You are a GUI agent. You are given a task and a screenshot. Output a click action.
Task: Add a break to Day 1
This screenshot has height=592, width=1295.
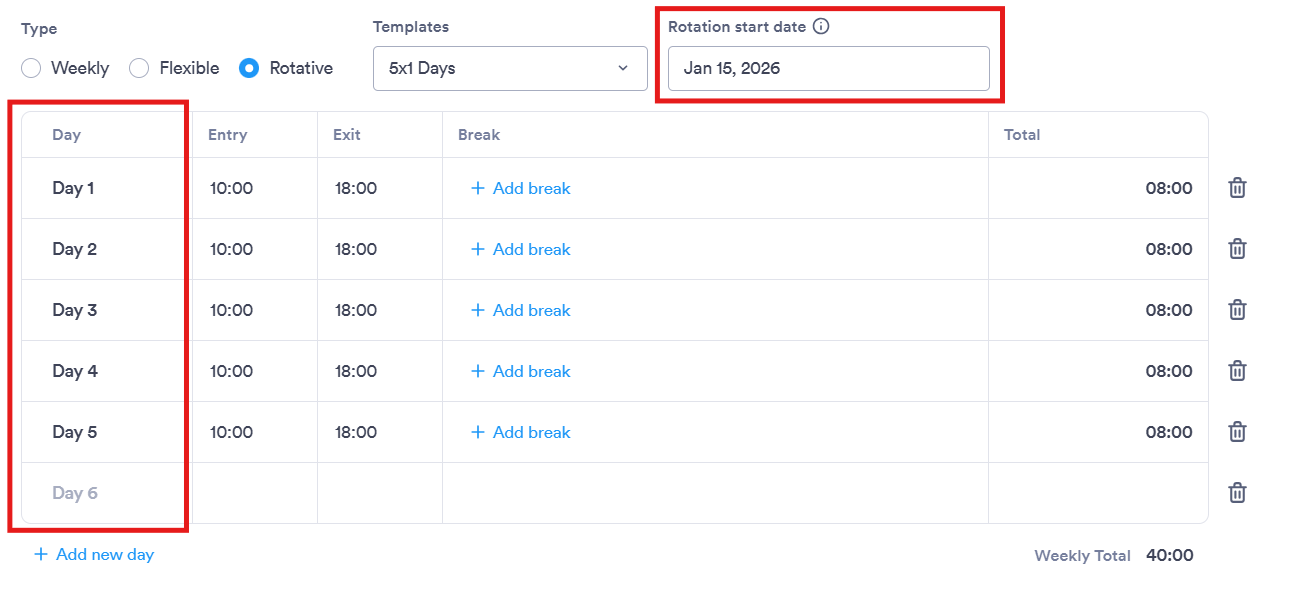[520, 188]
